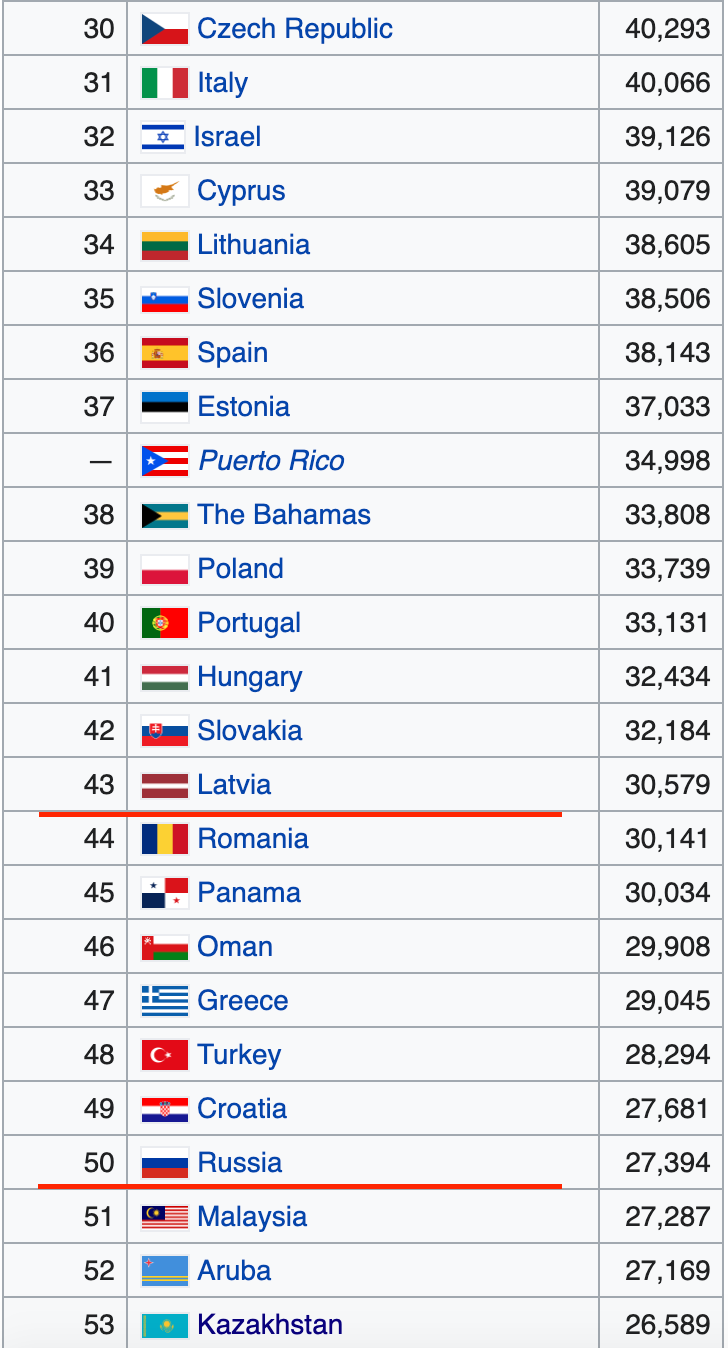Open the Estonia article link
Image resolution: width=728 pixels, height=1348 pixels.
(x=243, y=407)
